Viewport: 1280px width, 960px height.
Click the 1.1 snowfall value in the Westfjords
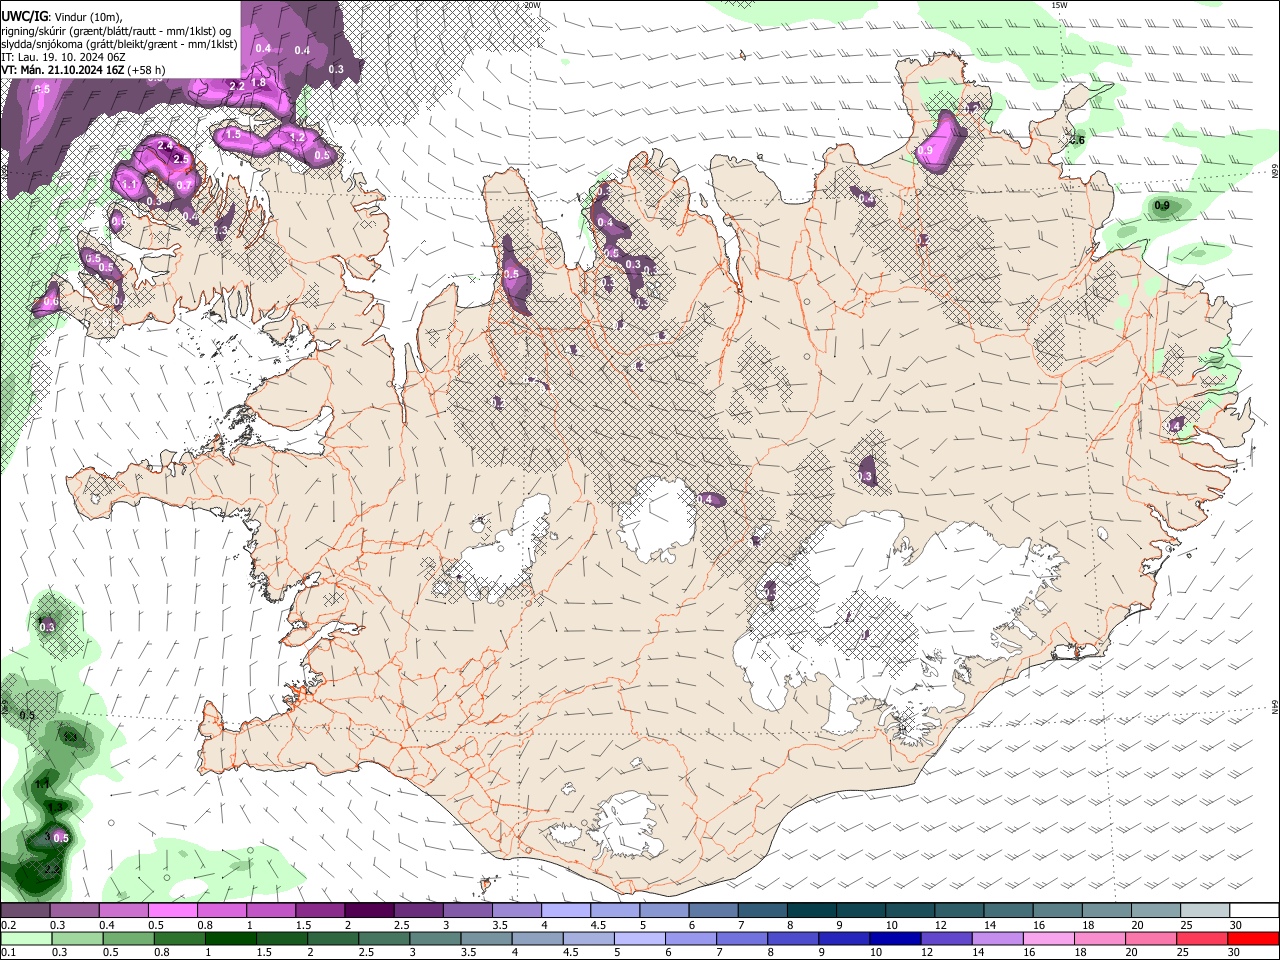pos(129,185)
